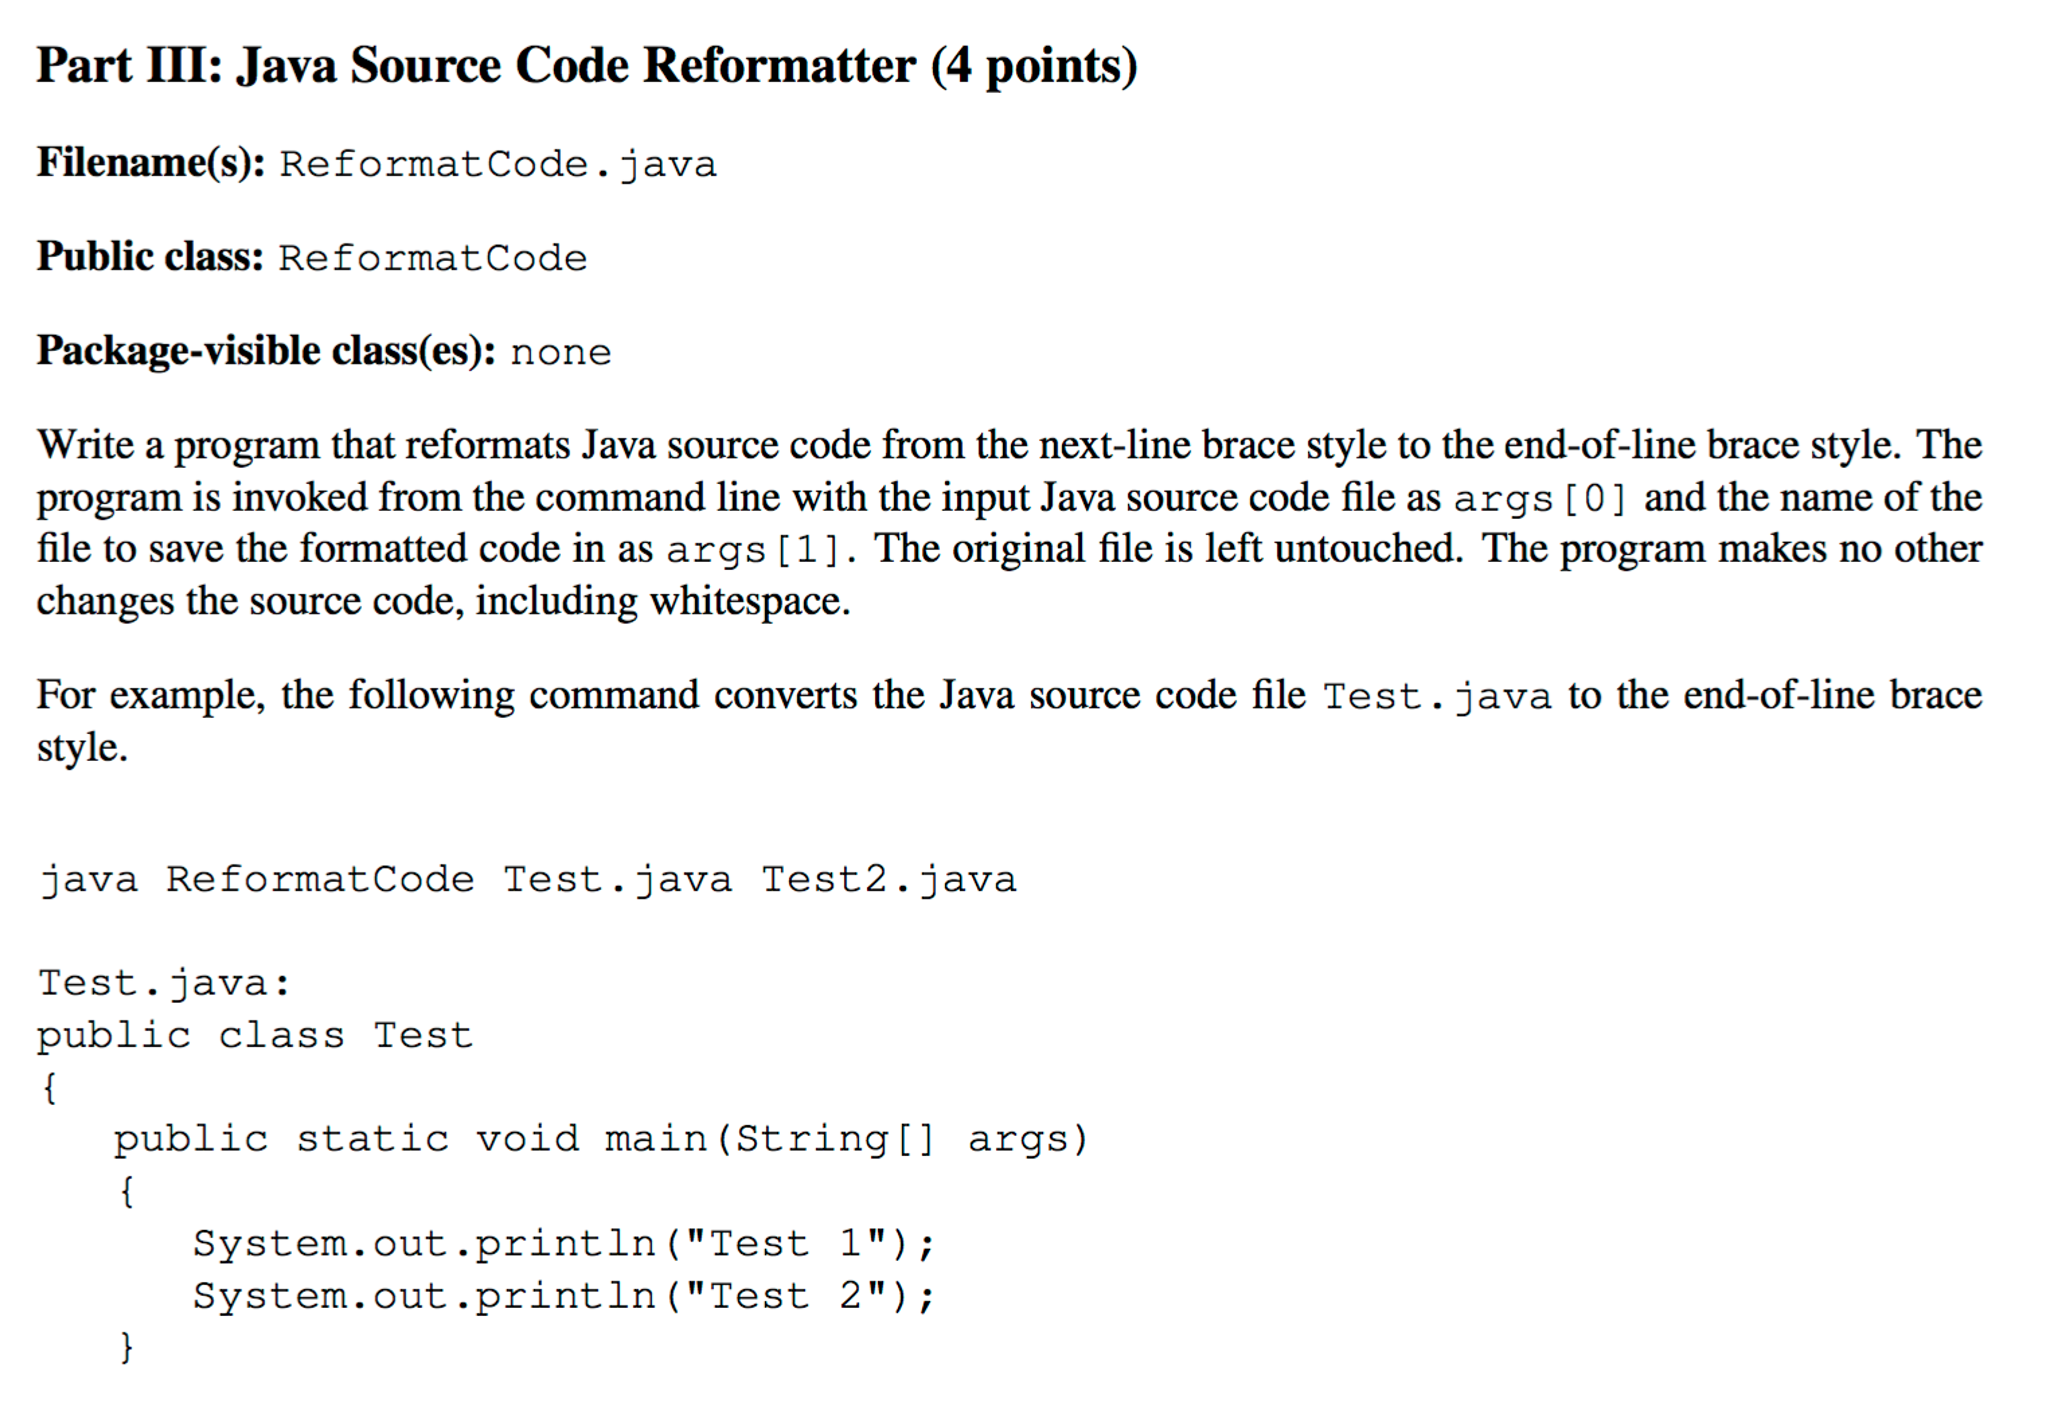Viewport: 2046px width, 1414px height.
Task: Click the method opening brace
Action: click(126, 1191)
